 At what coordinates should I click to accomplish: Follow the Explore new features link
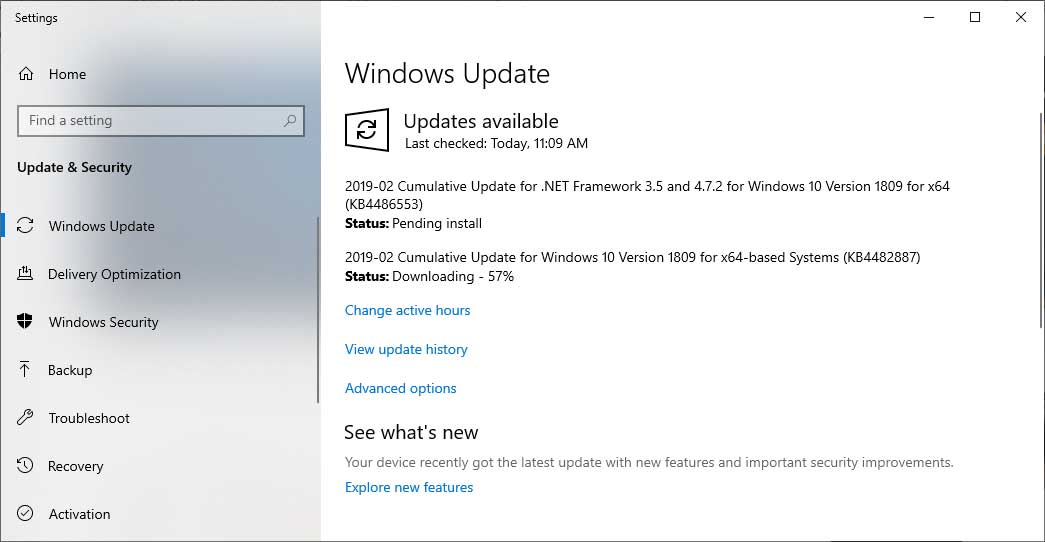409,487
